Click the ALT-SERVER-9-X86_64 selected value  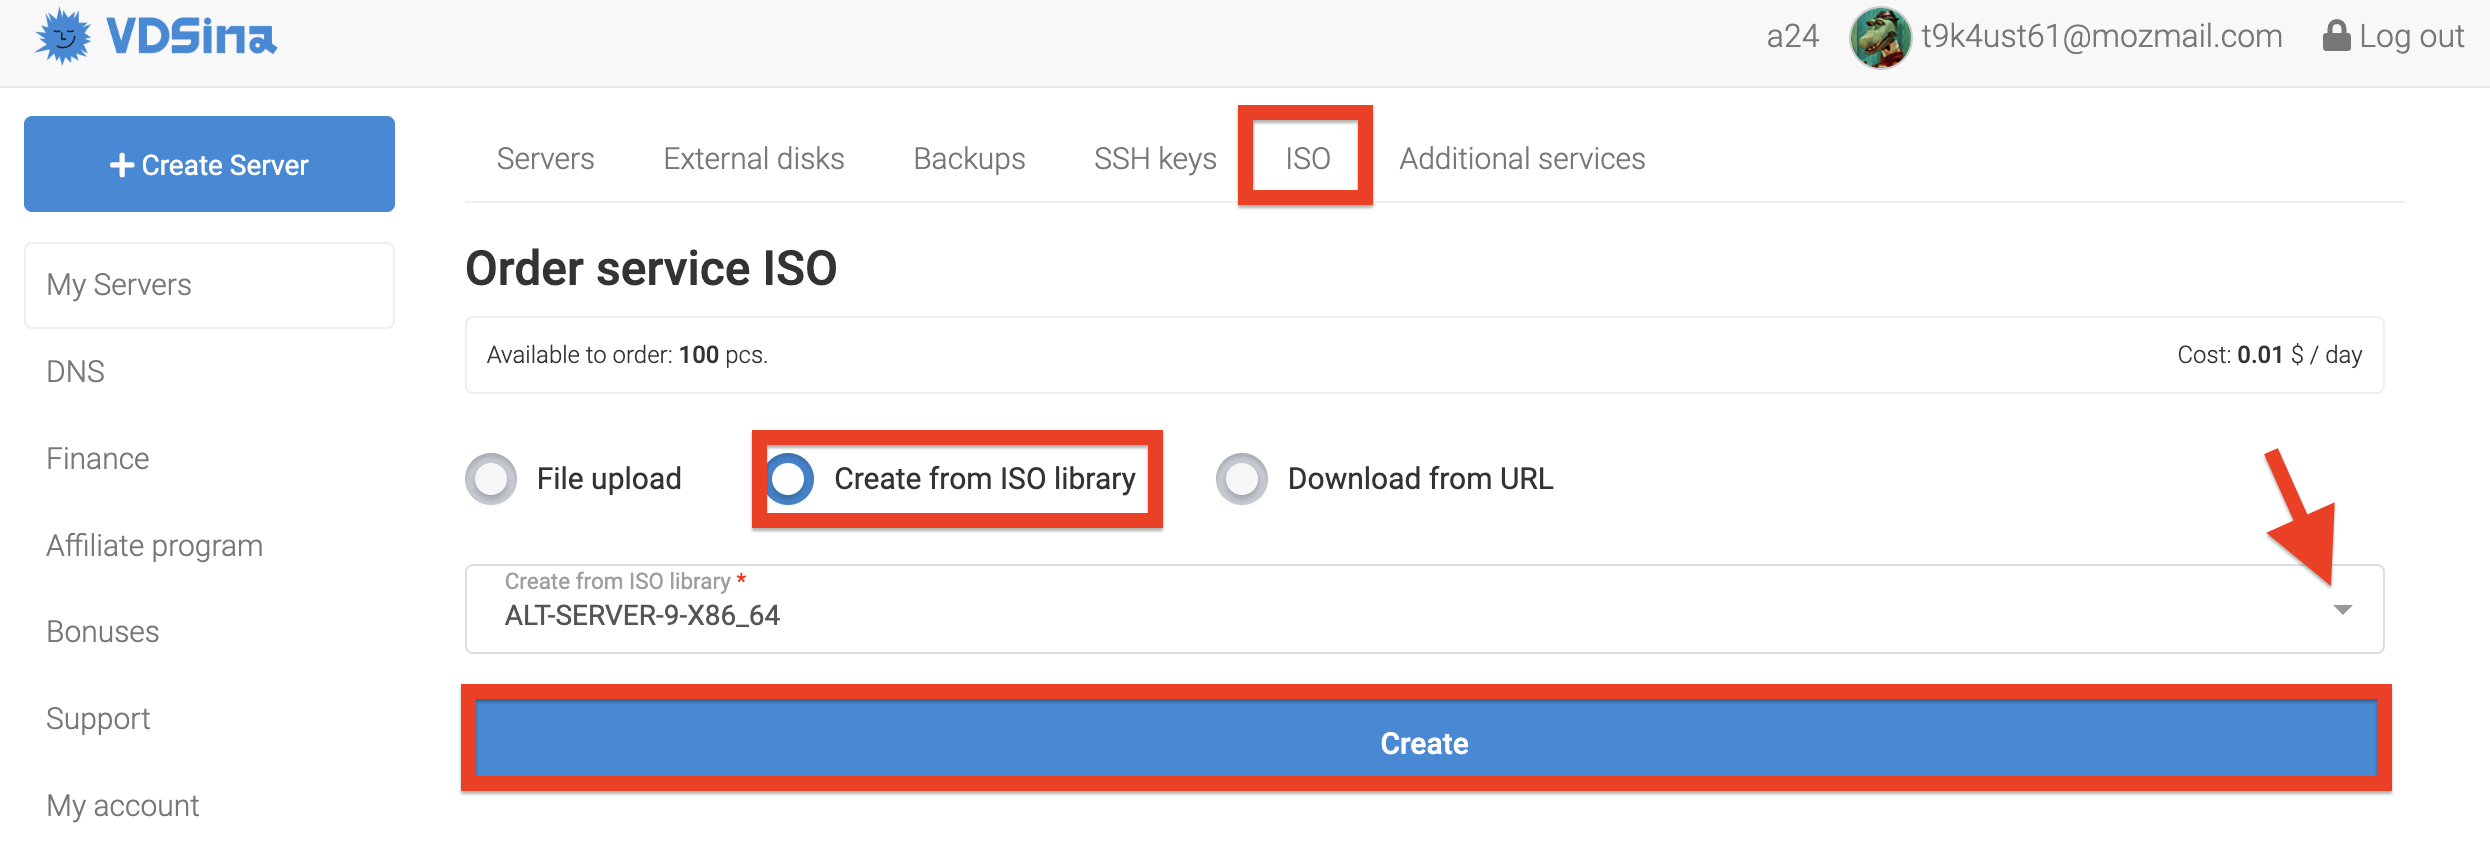[642, 615]
